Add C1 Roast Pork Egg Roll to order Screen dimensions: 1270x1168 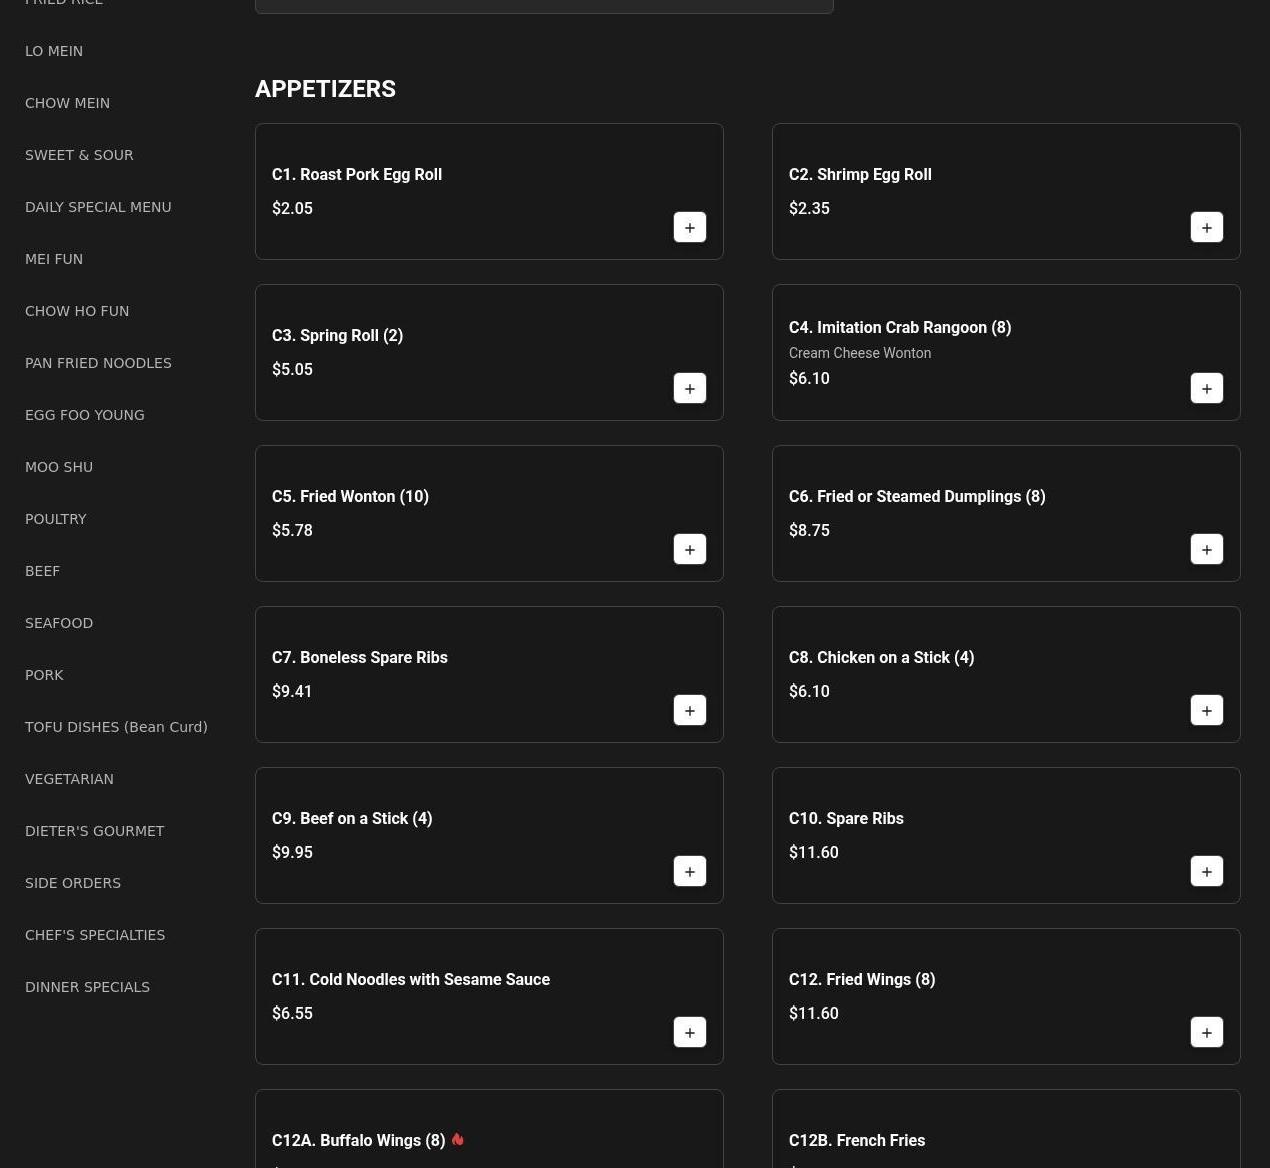pyautogui.click(x=690, y=227)
